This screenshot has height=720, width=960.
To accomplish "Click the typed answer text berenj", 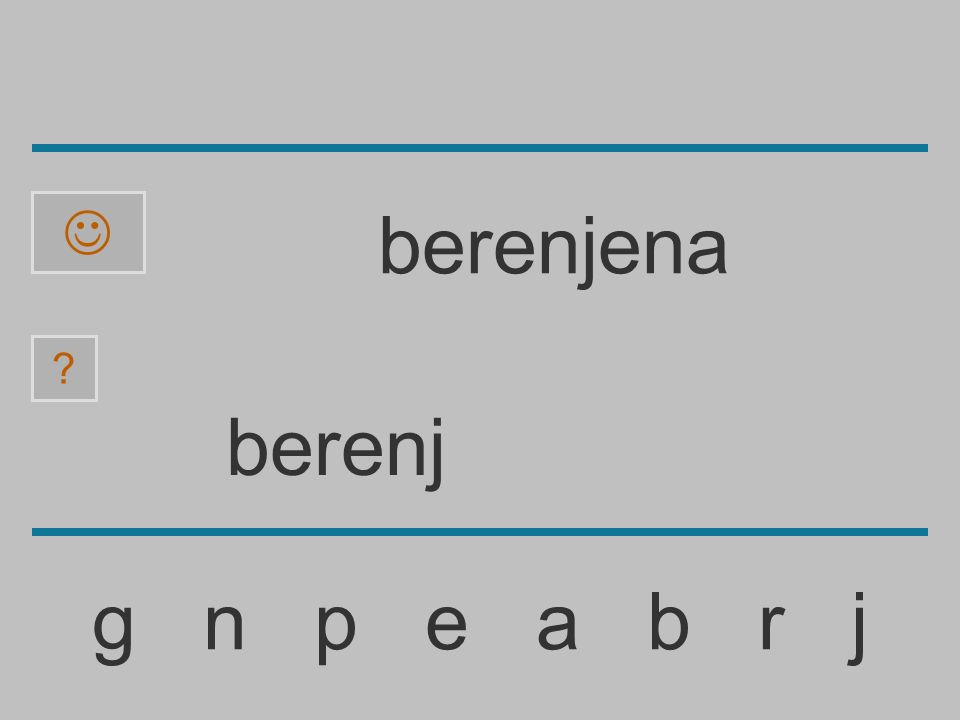I will tap(336, 452).
